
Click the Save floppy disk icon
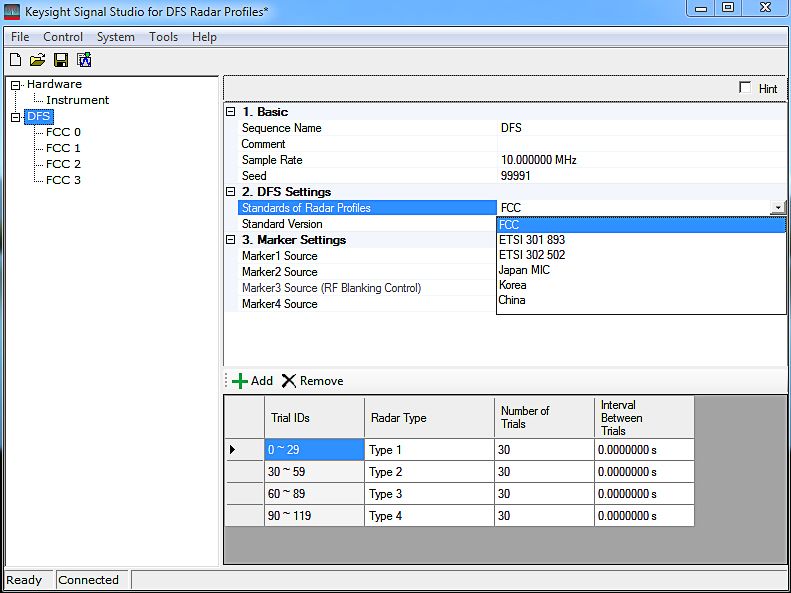pos(61,60)
